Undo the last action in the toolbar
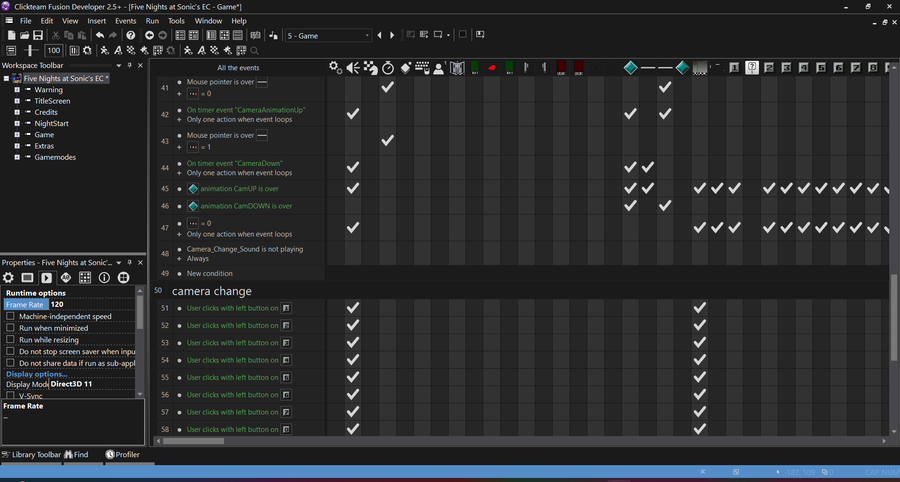The height and width of the screenshot is (482, 900). [100, 35]
